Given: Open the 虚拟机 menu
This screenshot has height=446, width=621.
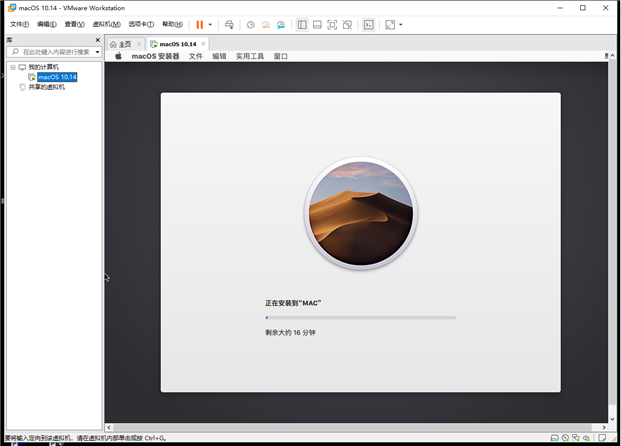Looking at the screenshot, I should pyautogui.click(x=107, y=25).
